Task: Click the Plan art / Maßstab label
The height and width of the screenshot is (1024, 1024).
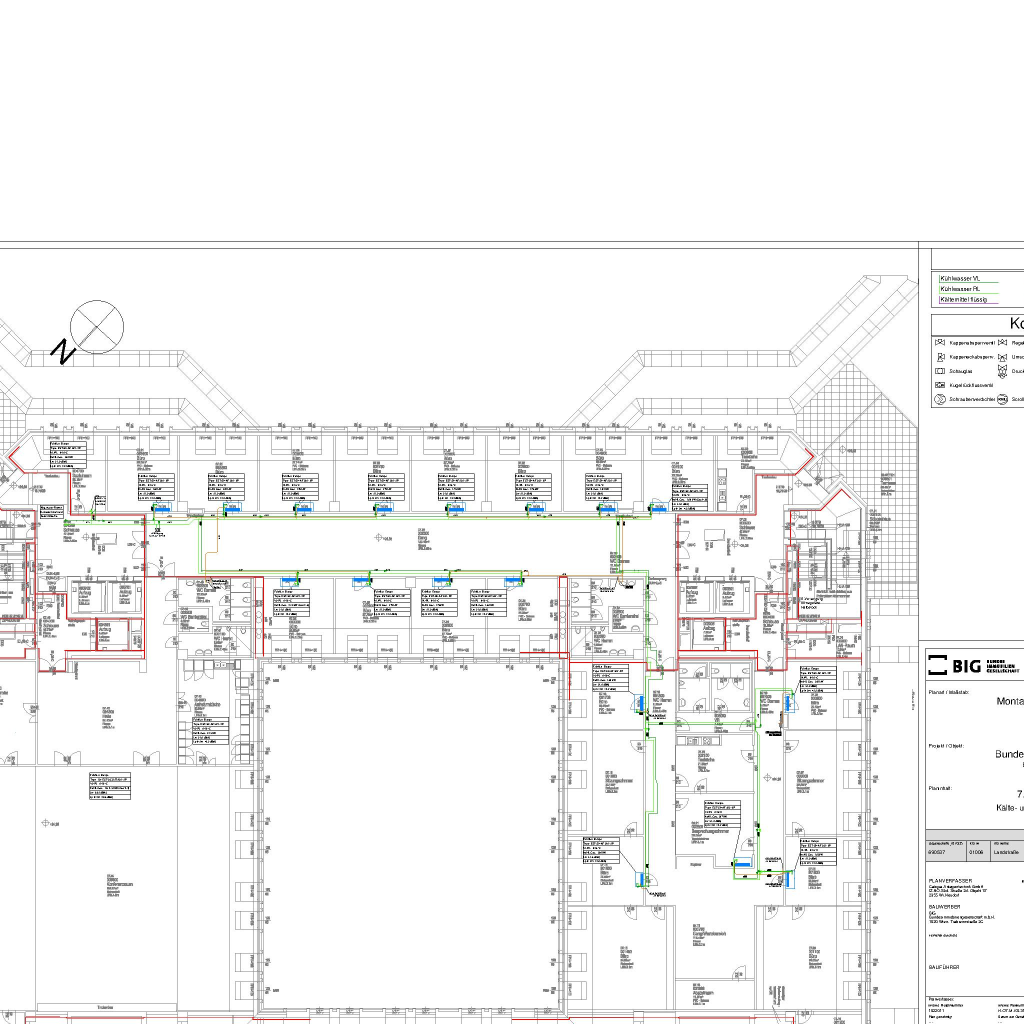Action: pyautogui.click(x=950, y=691)
